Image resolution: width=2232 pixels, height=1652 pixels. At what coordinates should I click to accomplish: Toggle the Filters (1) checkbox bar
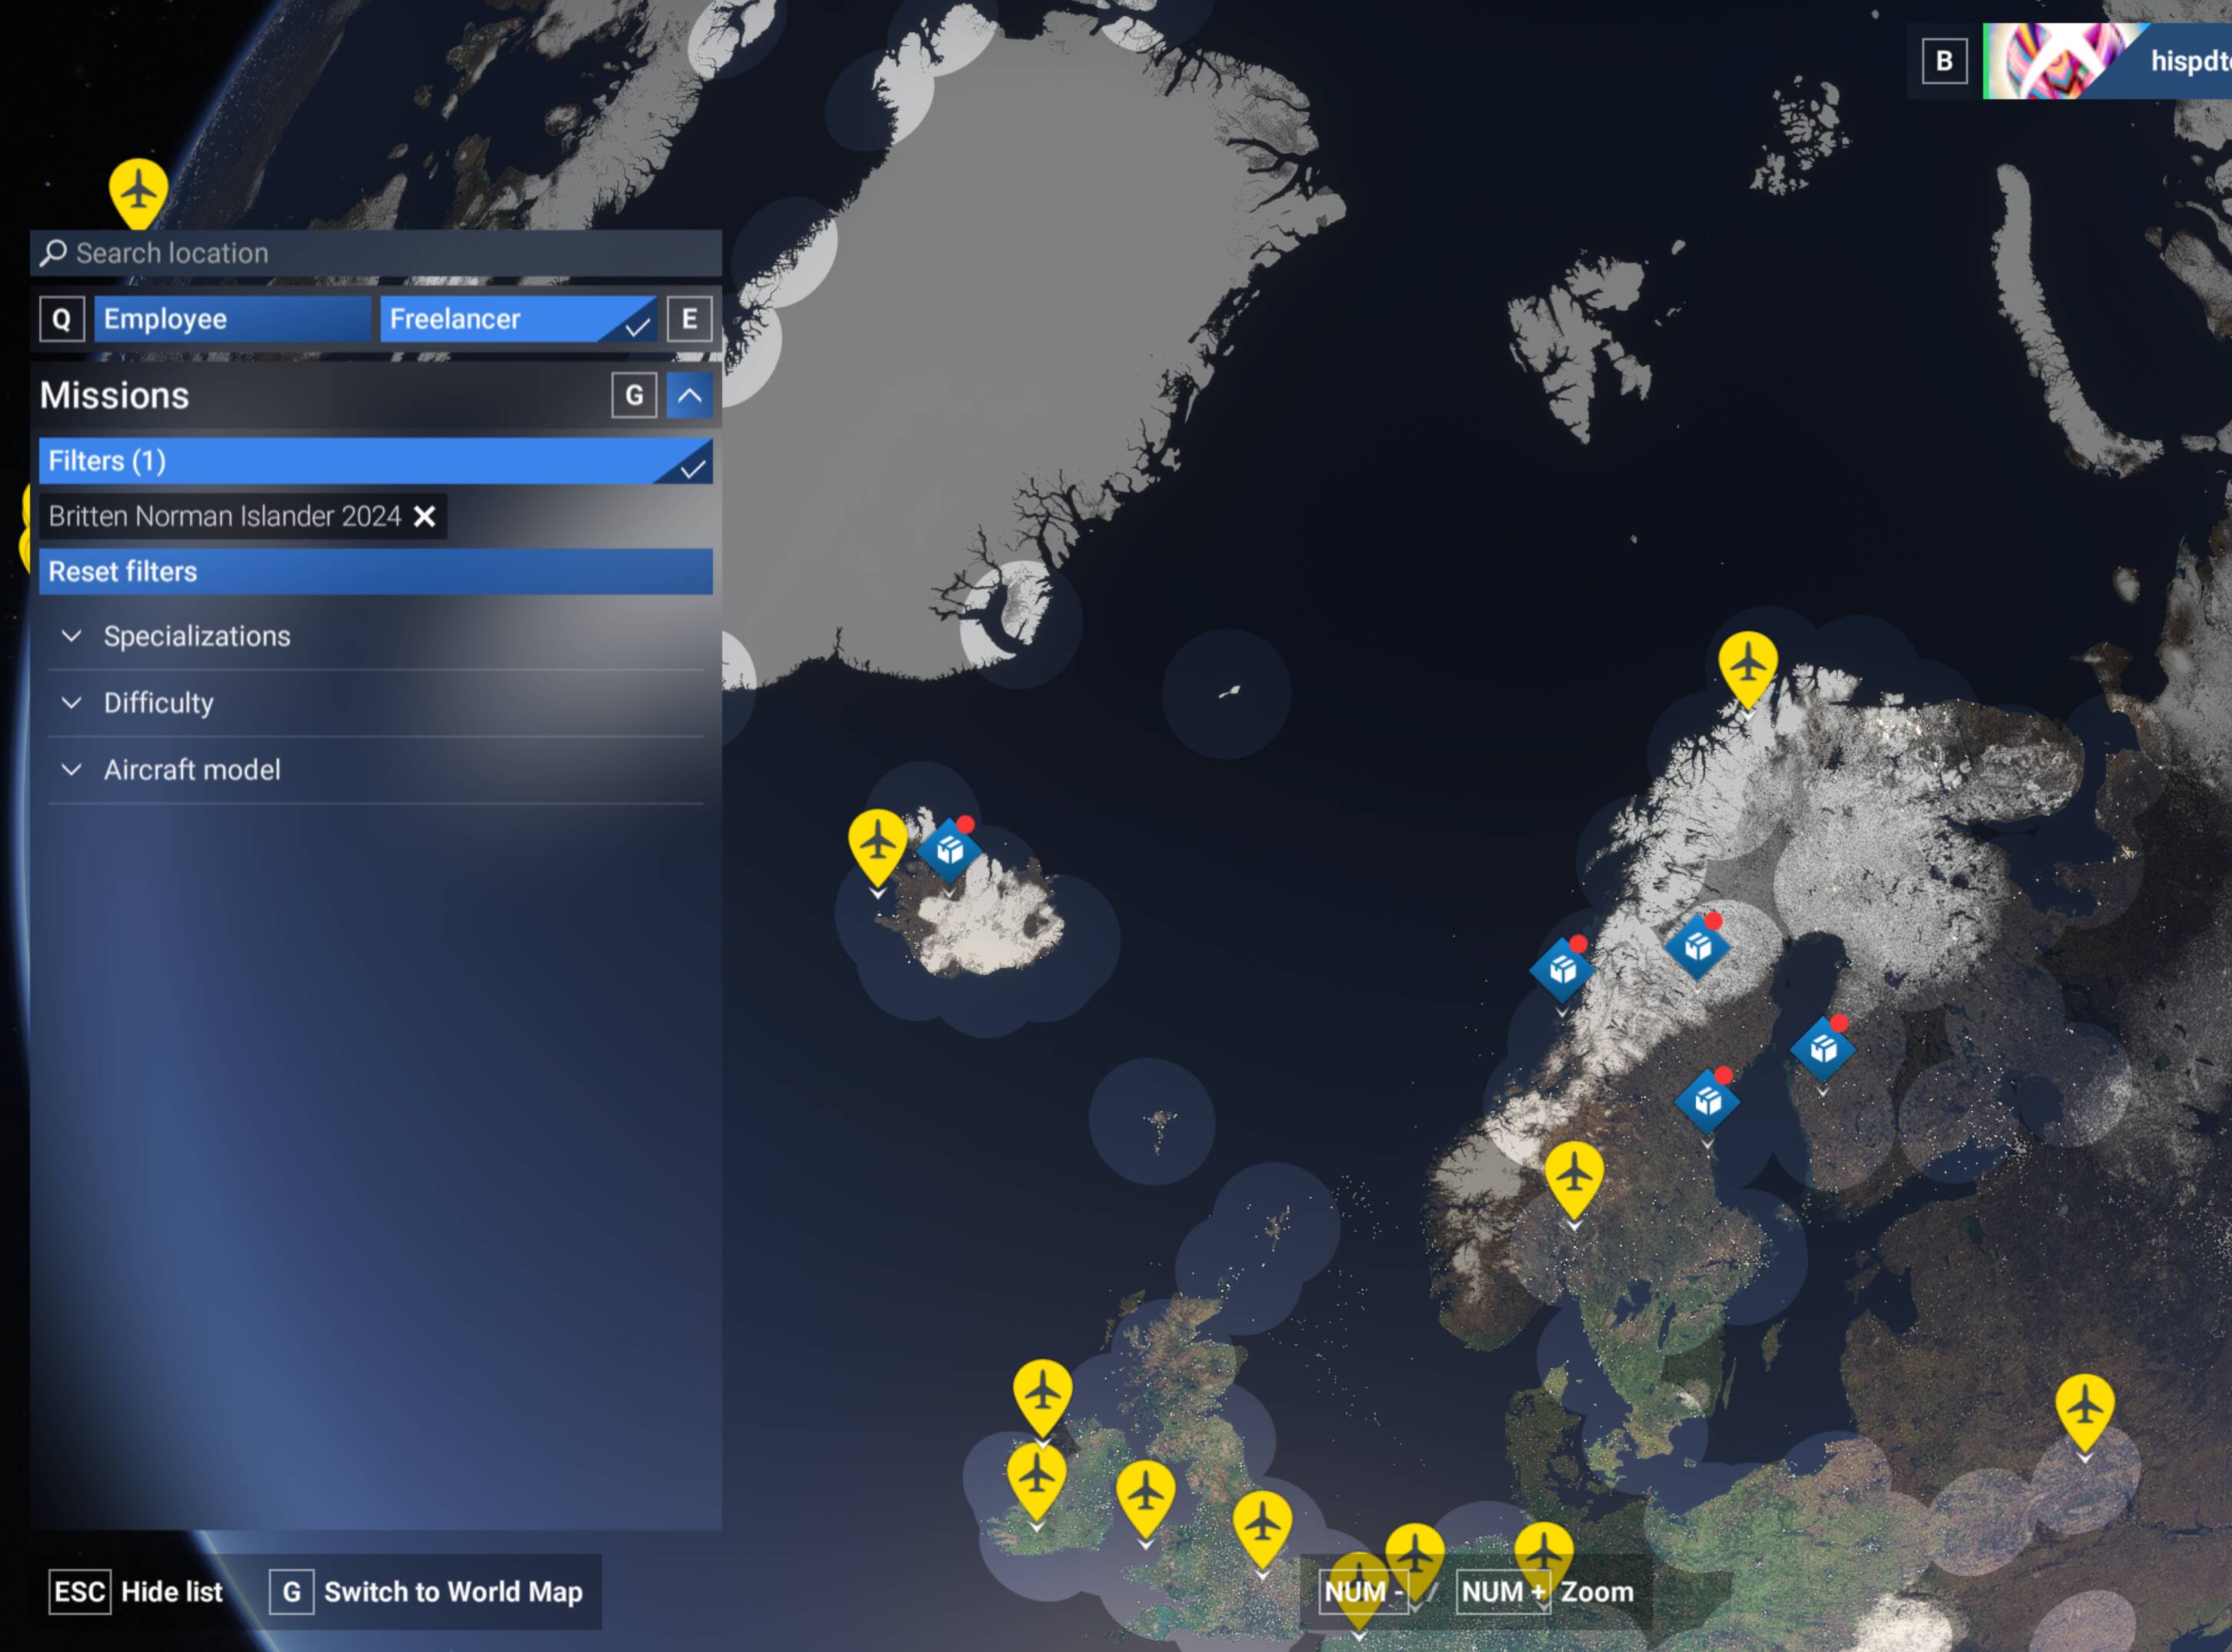coord(375,461)
